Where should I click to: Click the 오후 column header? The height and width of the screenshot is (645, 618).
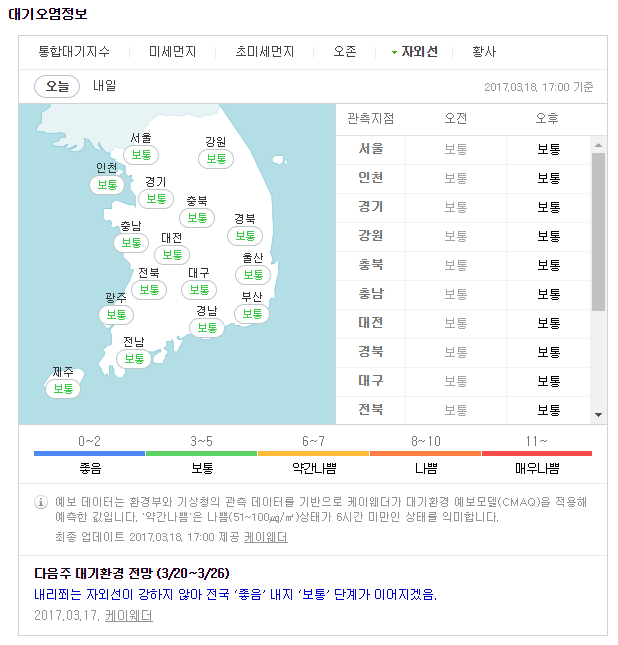pos(547,118)
